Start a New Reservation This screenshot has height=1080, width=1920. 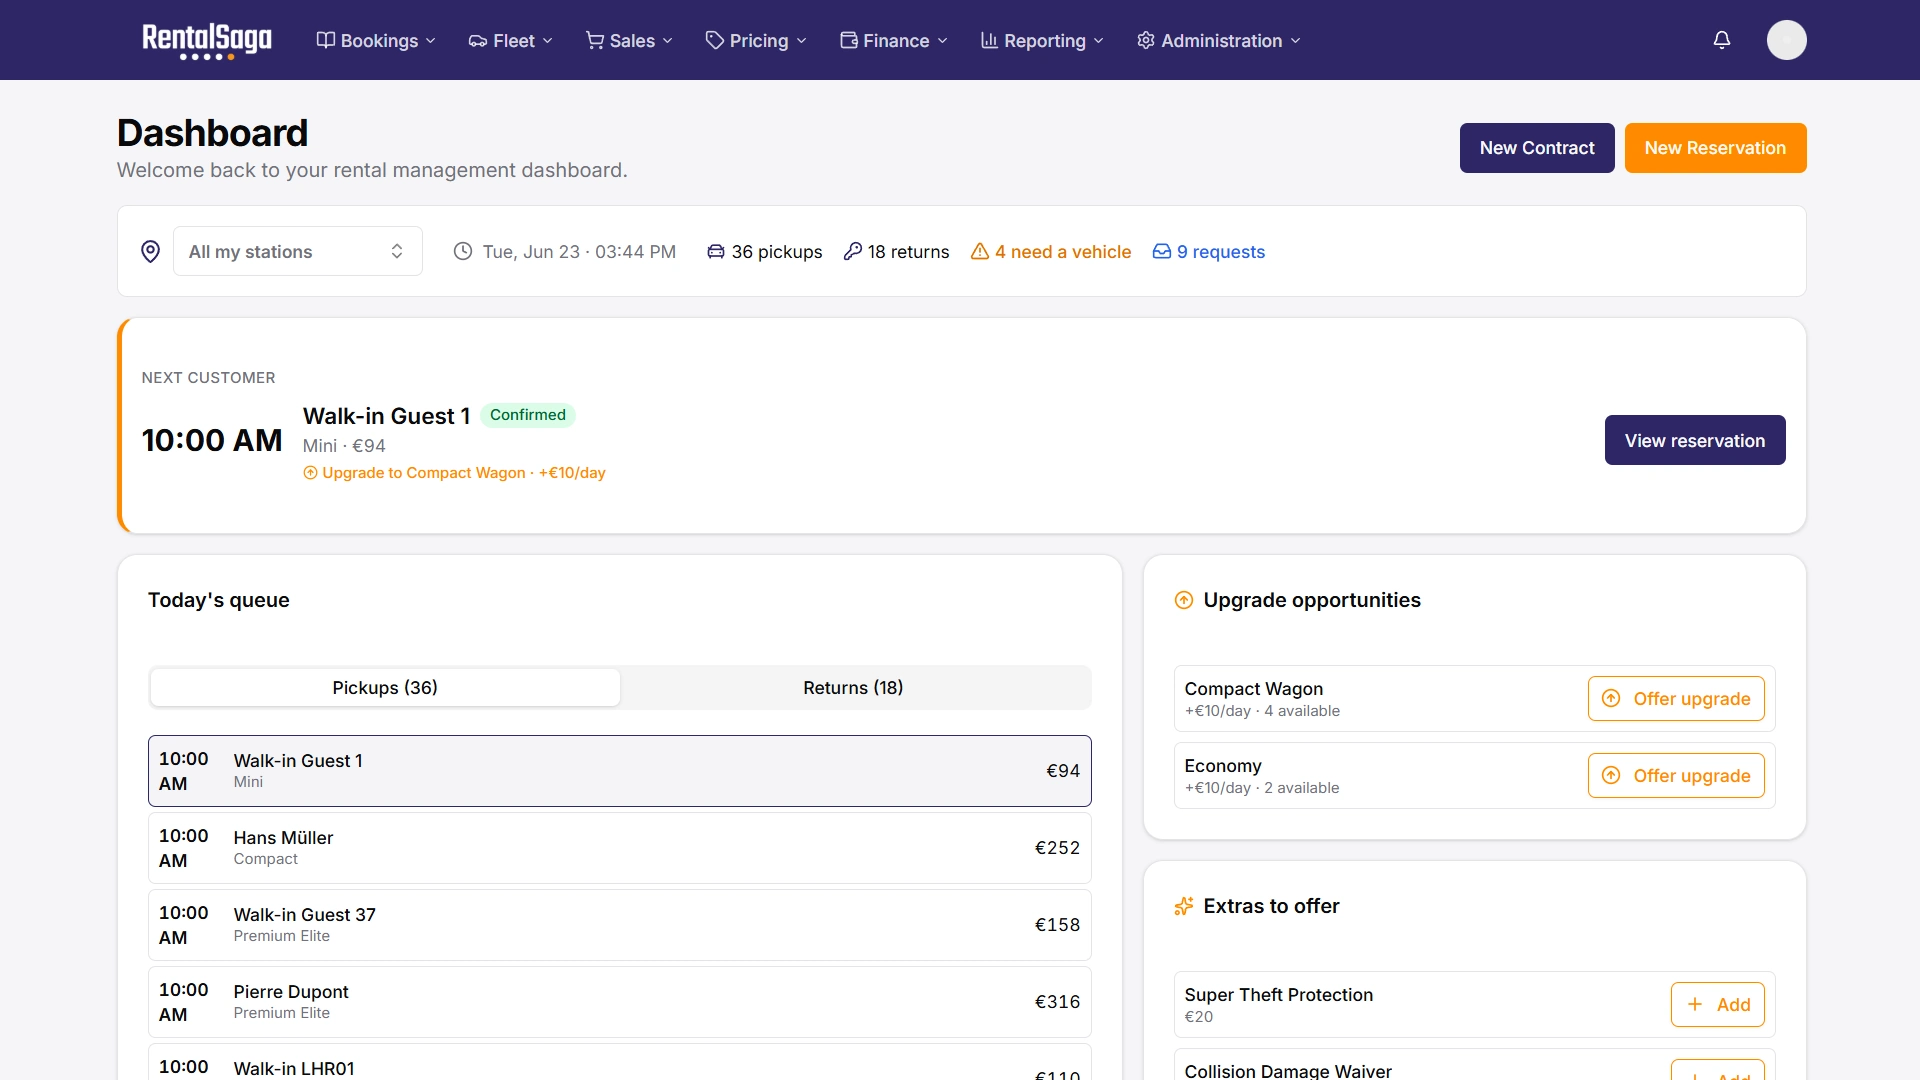1715,148
